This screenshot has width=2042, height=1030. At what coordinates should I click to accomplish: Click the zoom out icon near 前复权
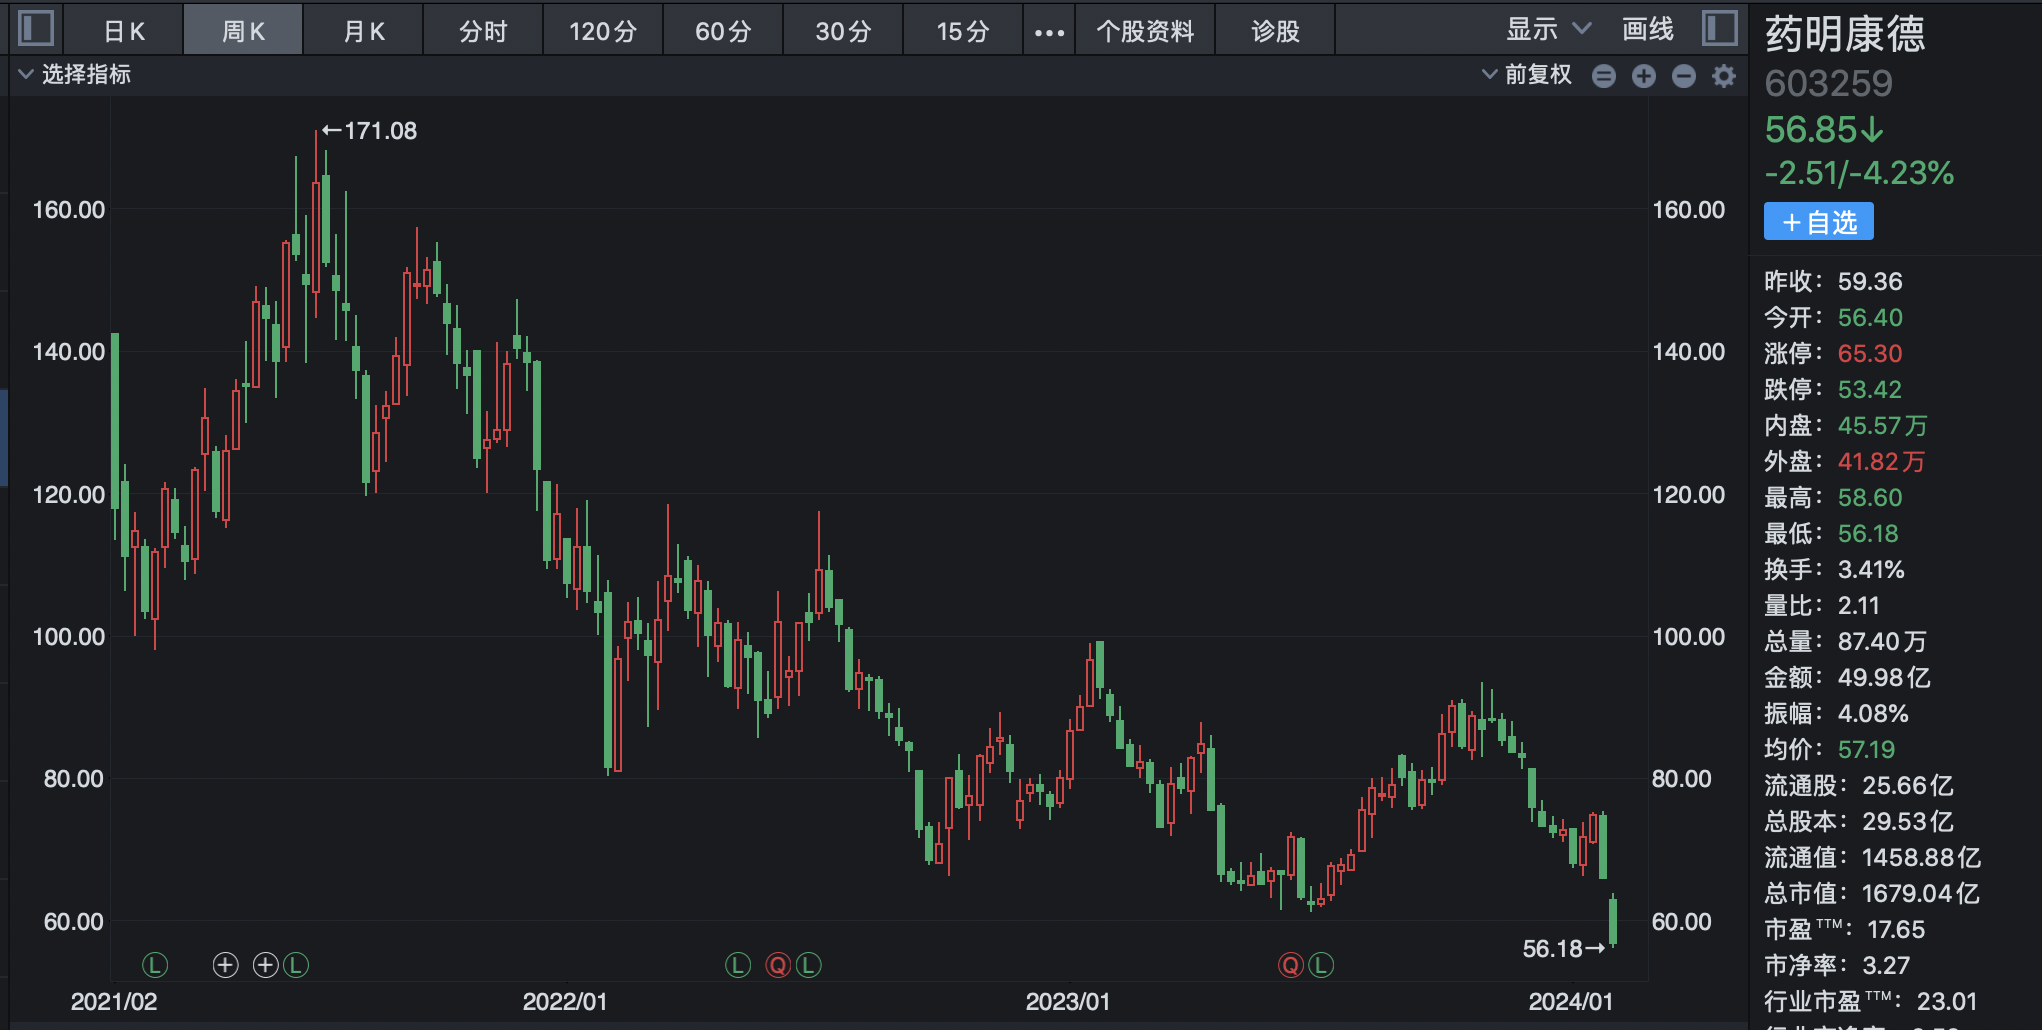[1683, 76]
